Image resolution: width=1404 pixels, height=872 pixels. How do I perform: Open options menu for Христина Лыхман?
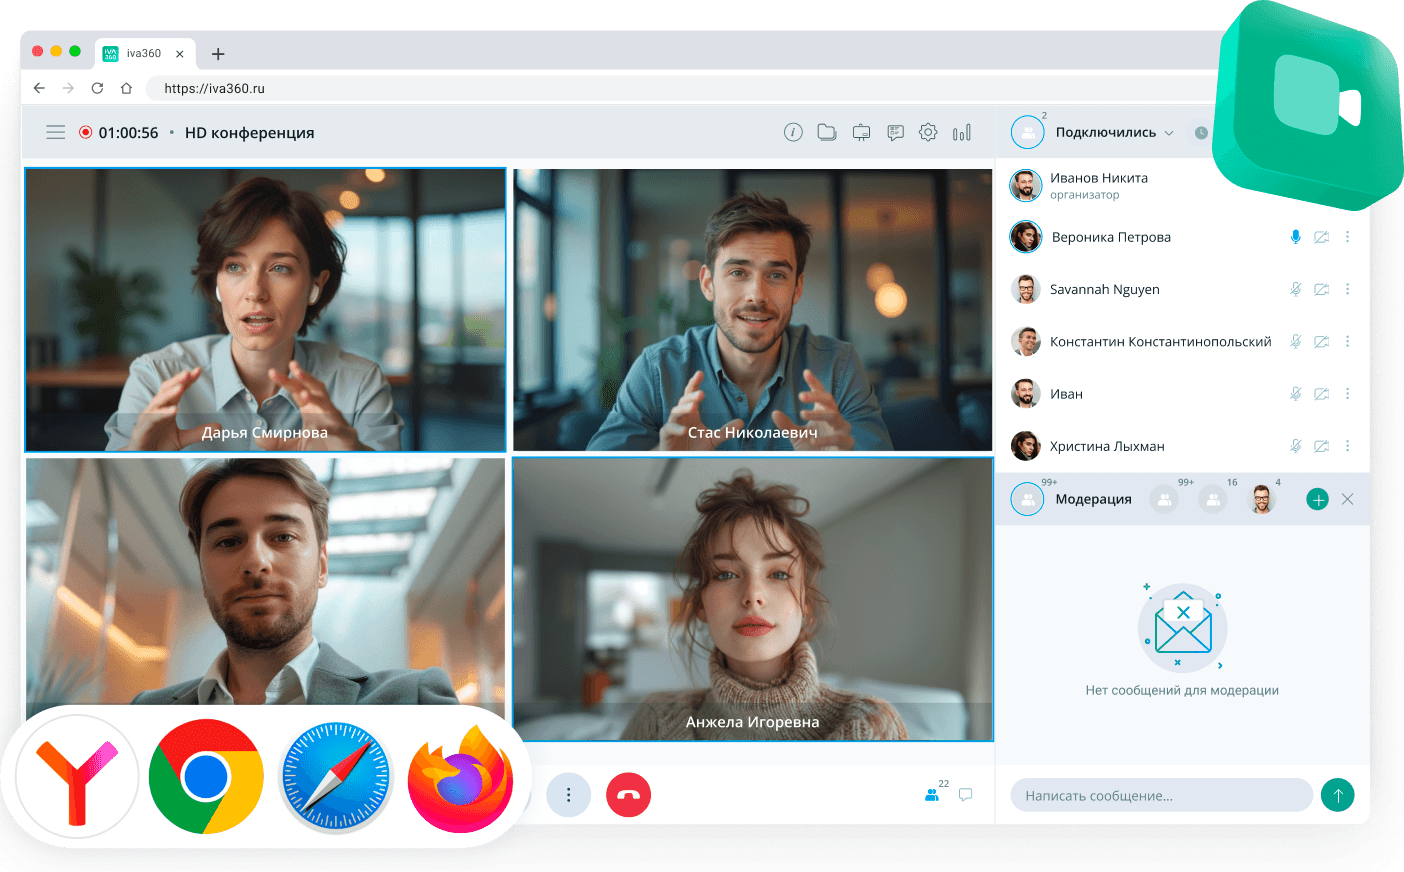[1347, 446]
